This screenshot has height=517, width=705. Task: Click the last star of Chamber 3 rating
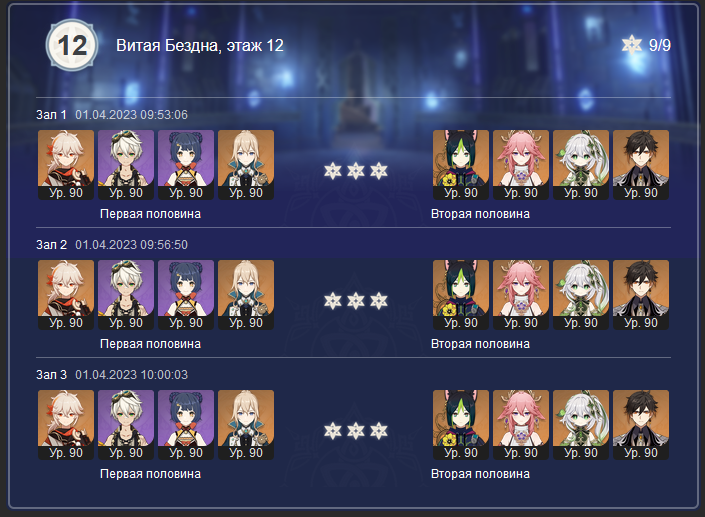point(379,431)
